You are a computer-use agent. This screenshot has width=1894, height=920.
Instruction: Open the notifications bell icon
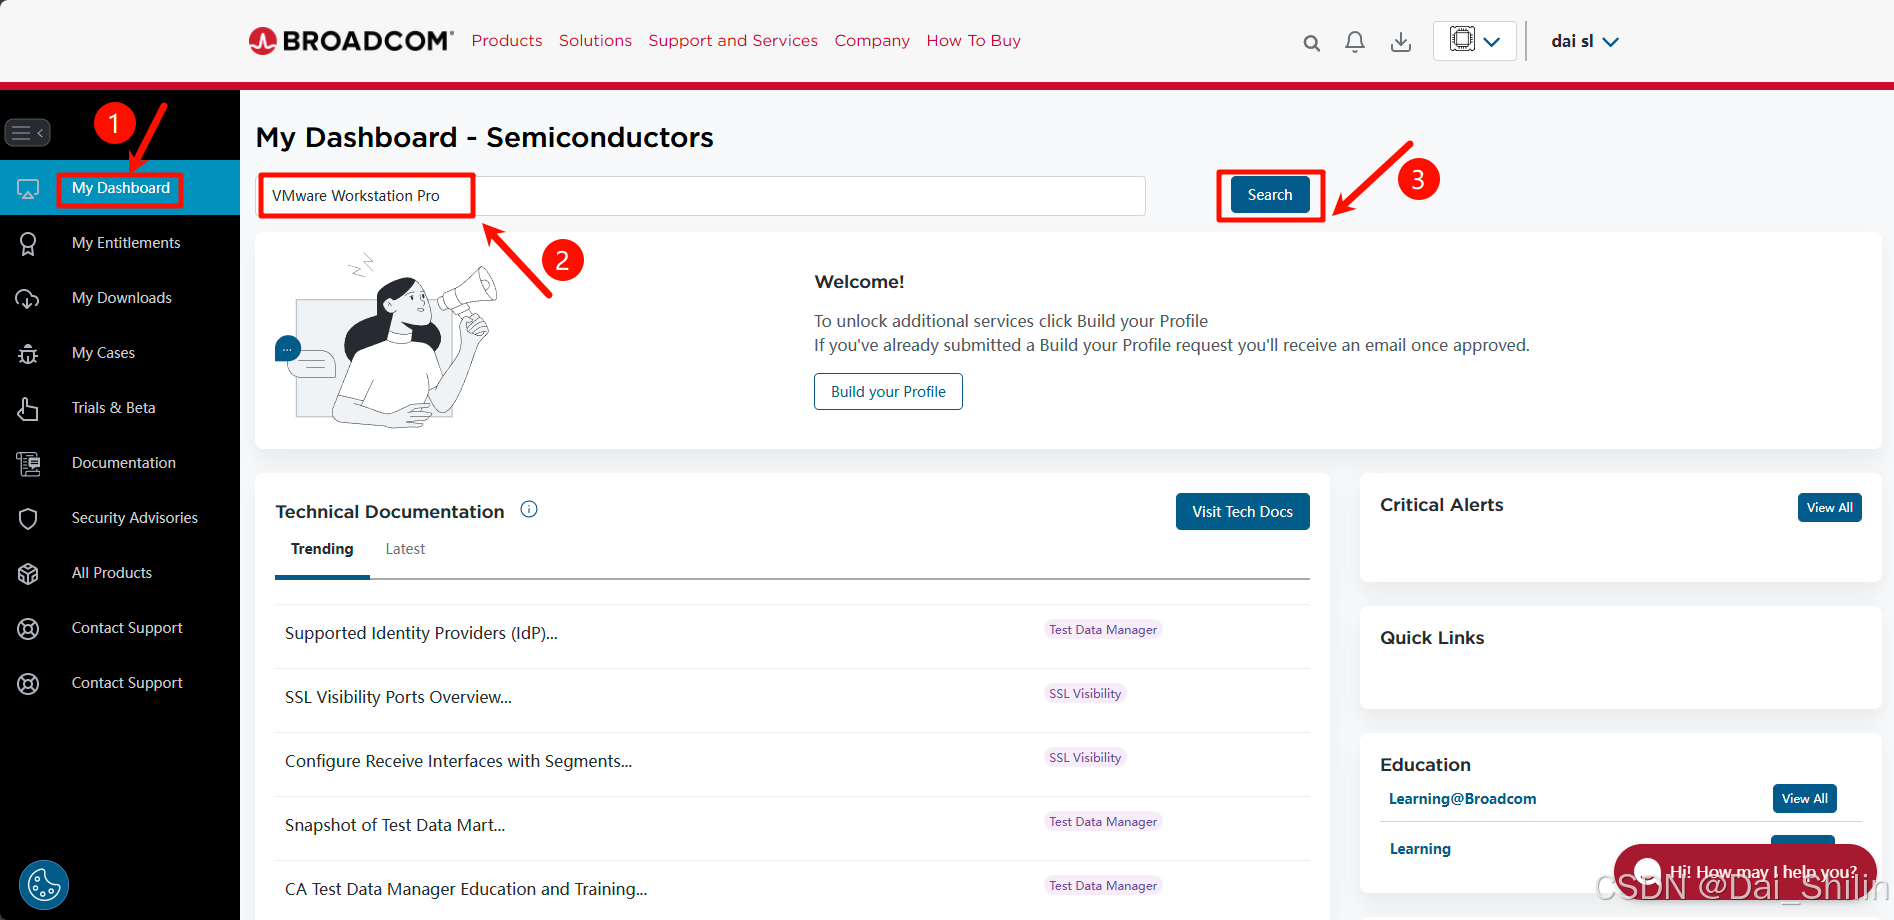tap(1355, 42)
